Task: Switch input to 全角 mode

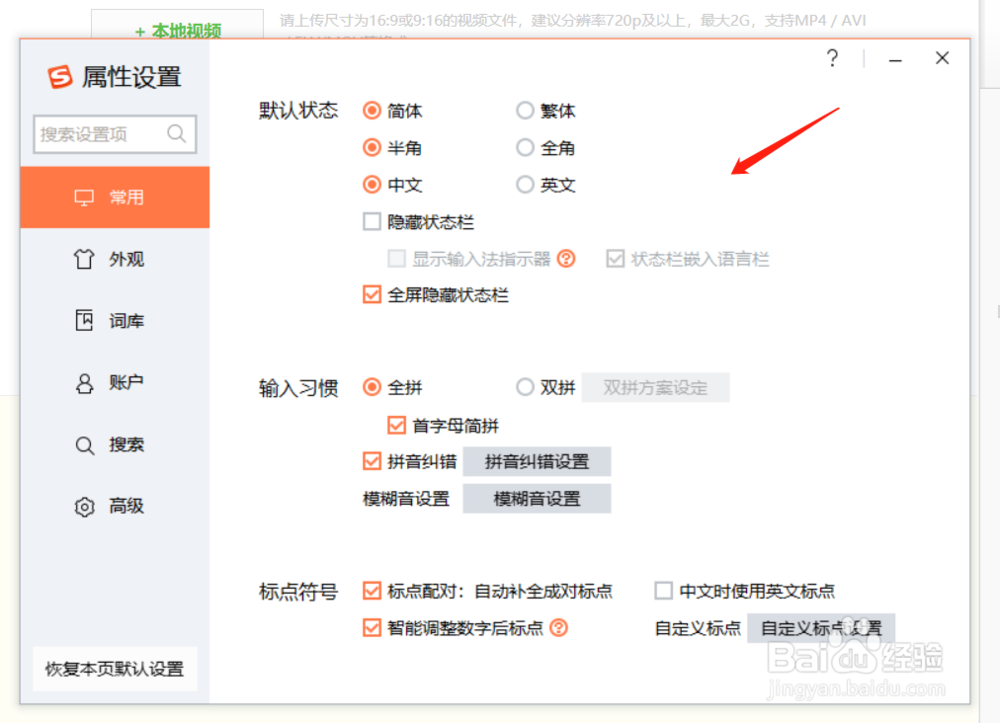Action: 525,147
